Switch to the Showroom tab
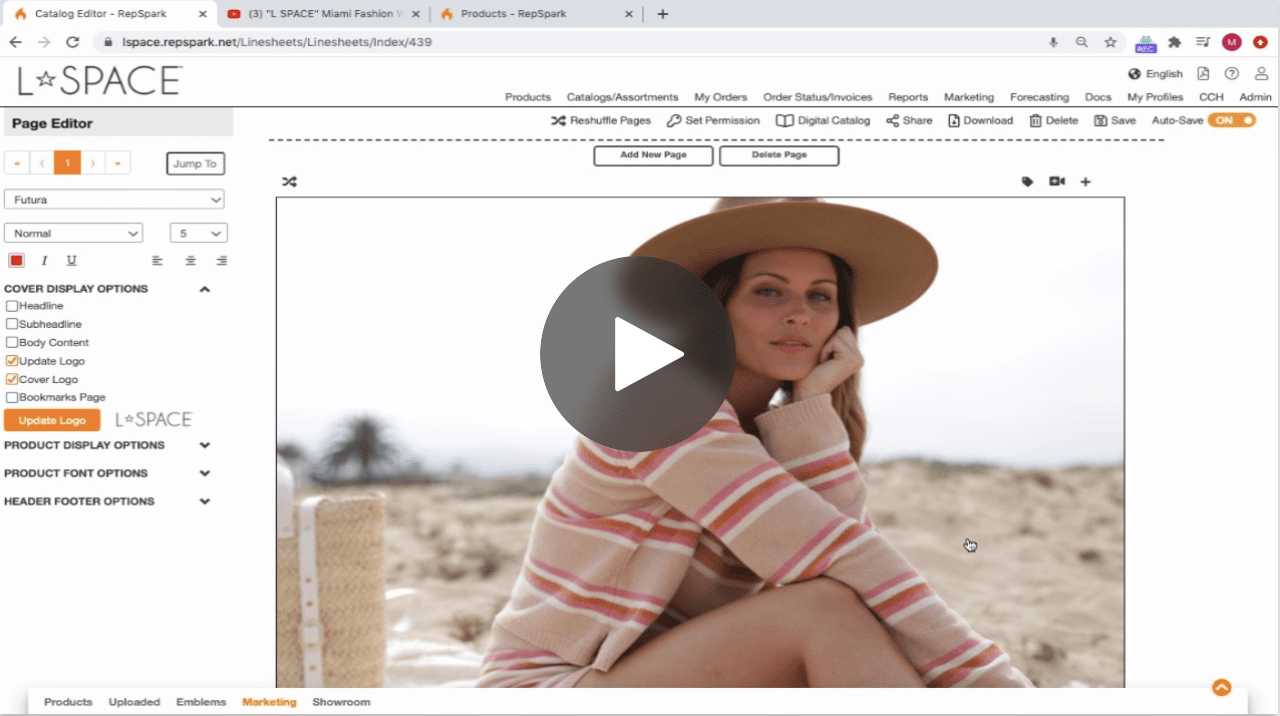The width and height of the screenshot is (1280, 716). click(341, 702)
